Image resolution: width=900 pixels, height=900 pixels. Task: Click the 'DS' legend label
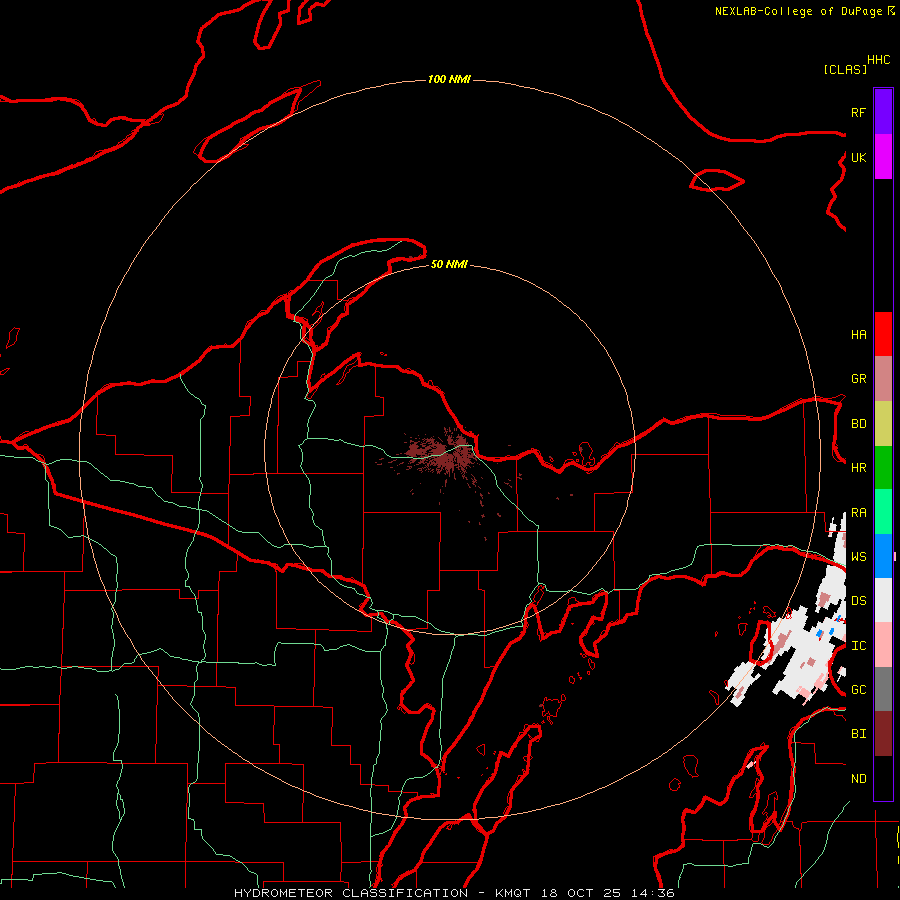858,601
